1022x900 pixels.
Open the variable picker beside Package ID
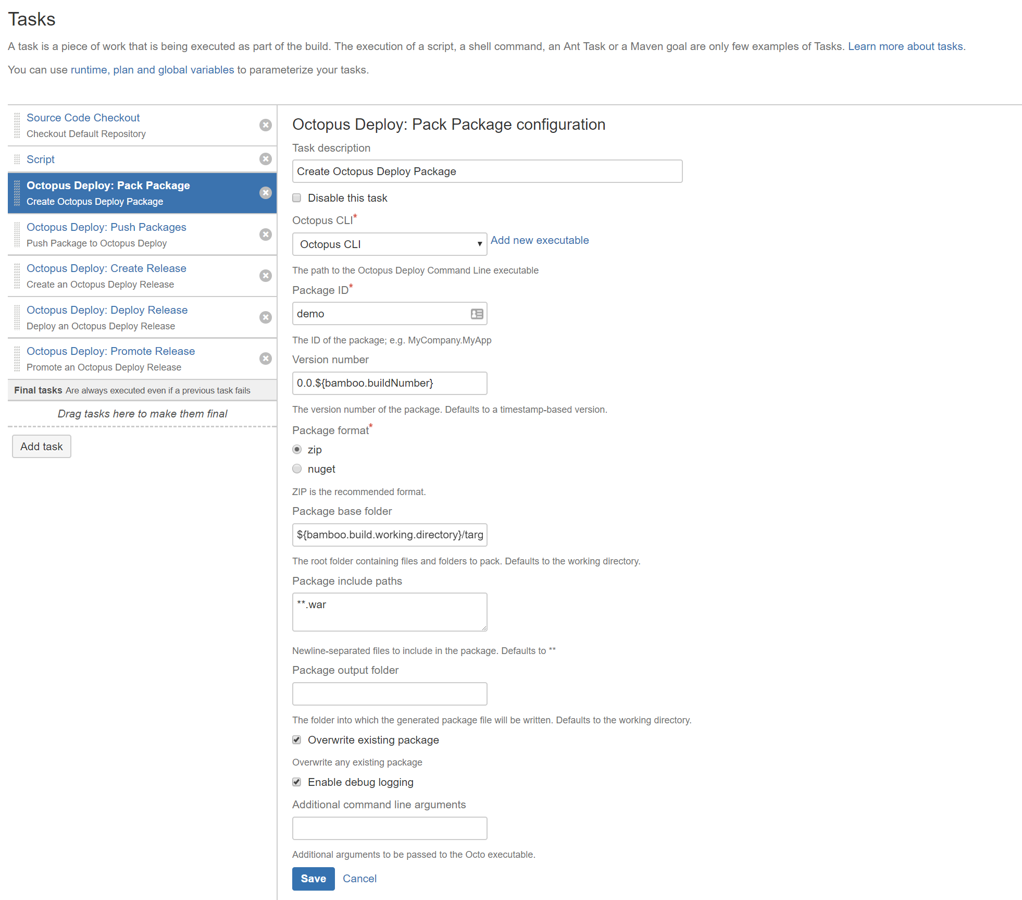click(477, 313)
